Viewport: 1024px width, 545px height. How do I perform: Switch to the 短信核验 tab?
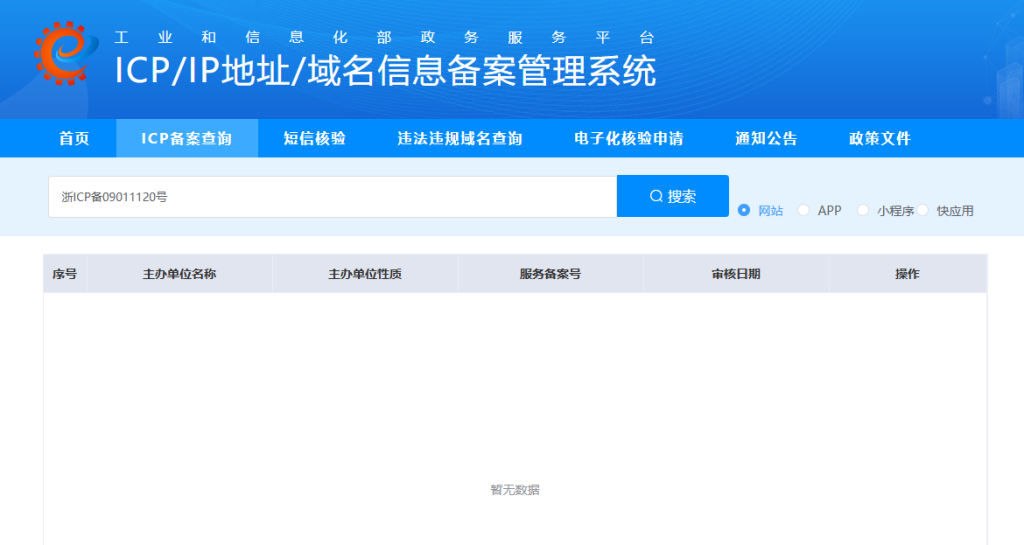coord(314,139)
